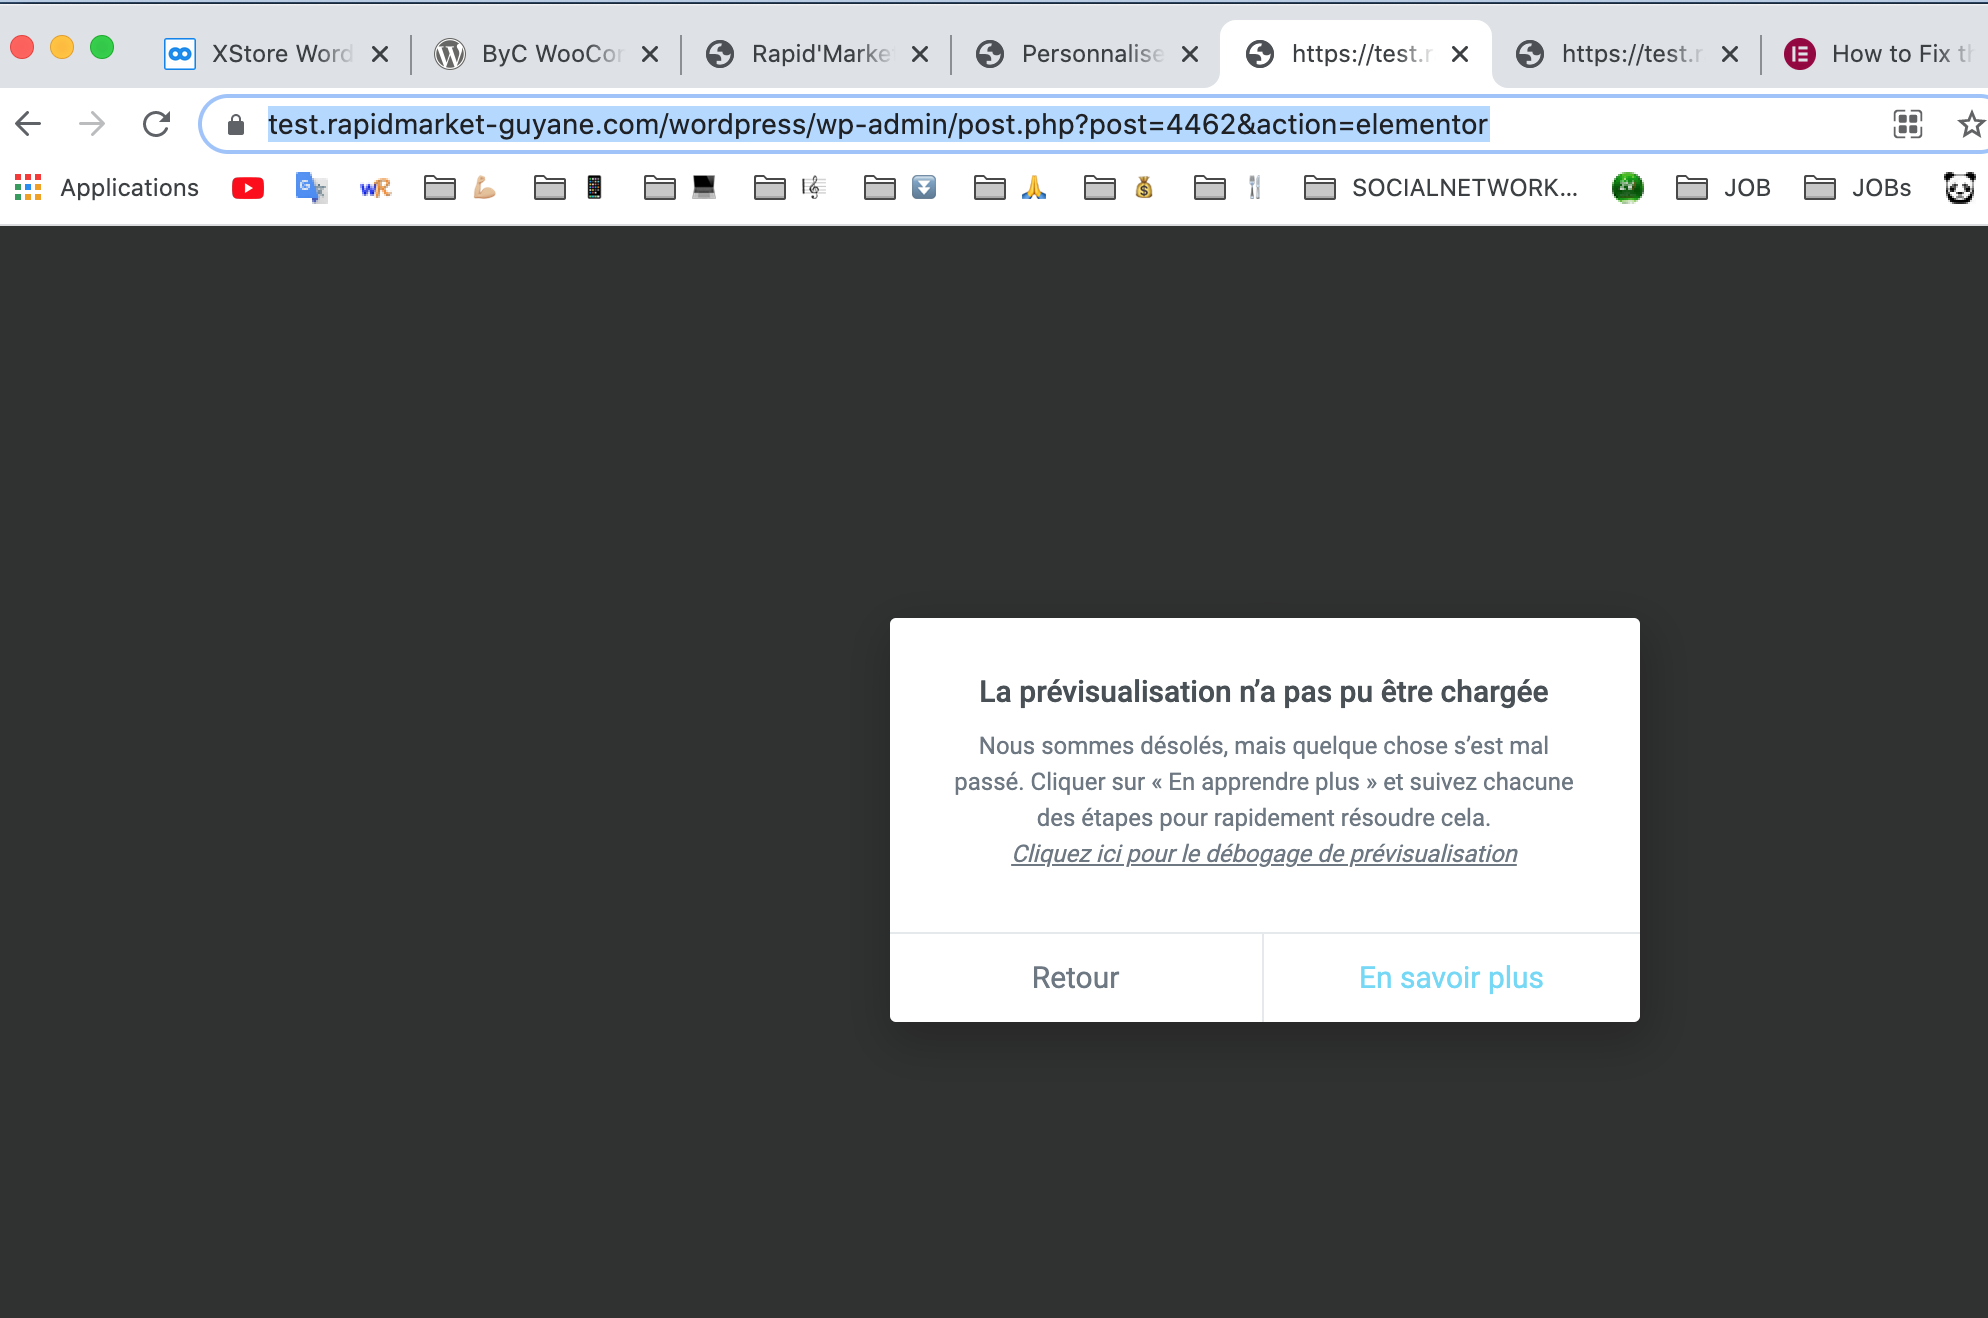This screenshot has height=1318, width=1988.
Task: Expand the SOCIALNETWORK bookmark folder
Action: point(1441,188)
